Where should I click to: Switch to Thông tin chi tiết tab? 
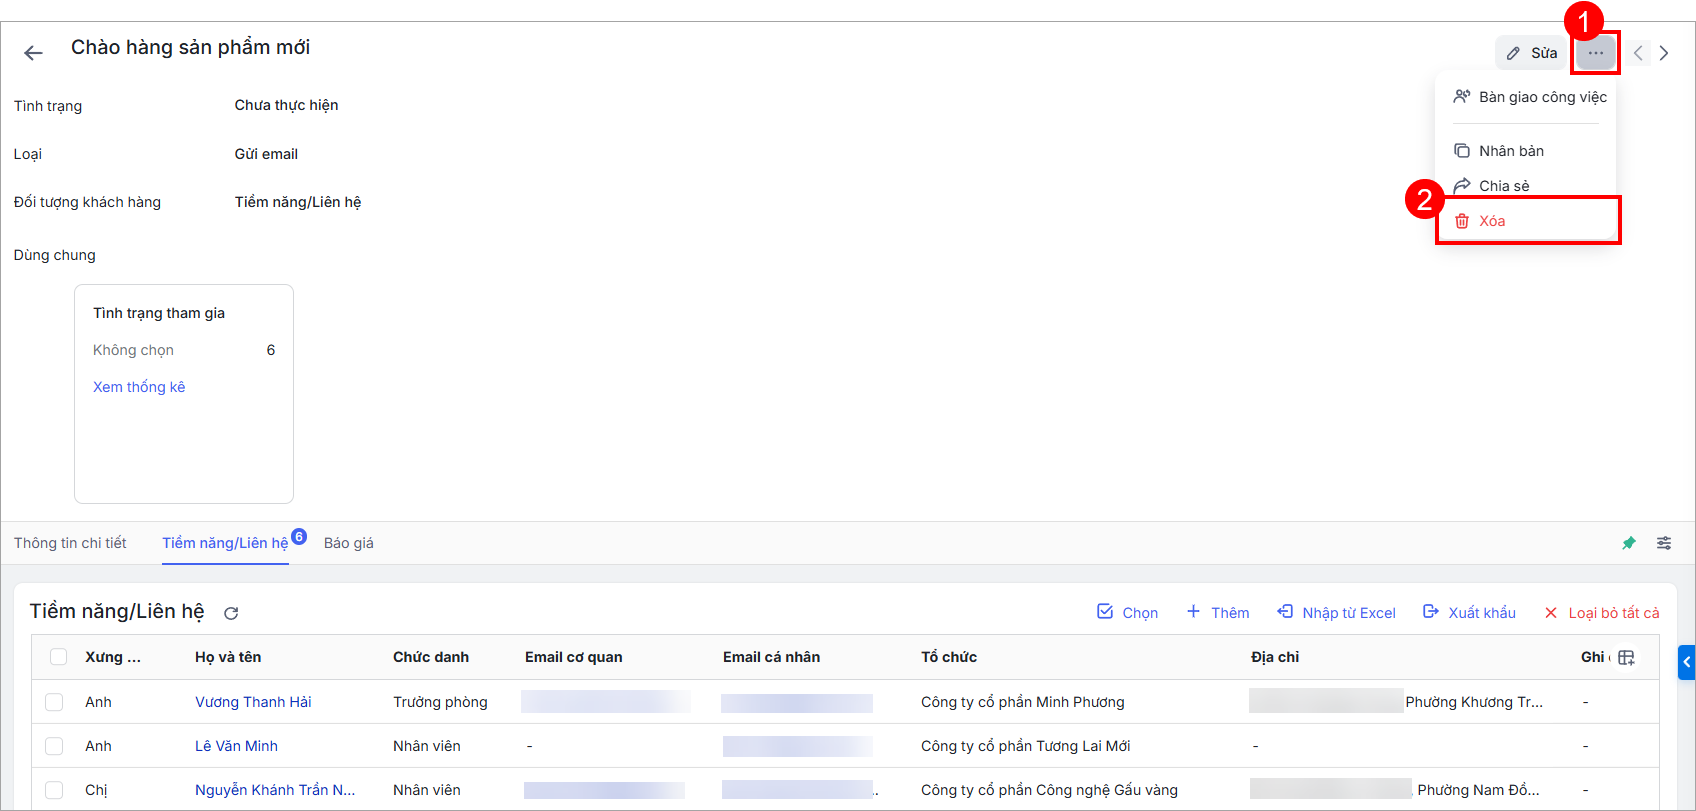70,543
